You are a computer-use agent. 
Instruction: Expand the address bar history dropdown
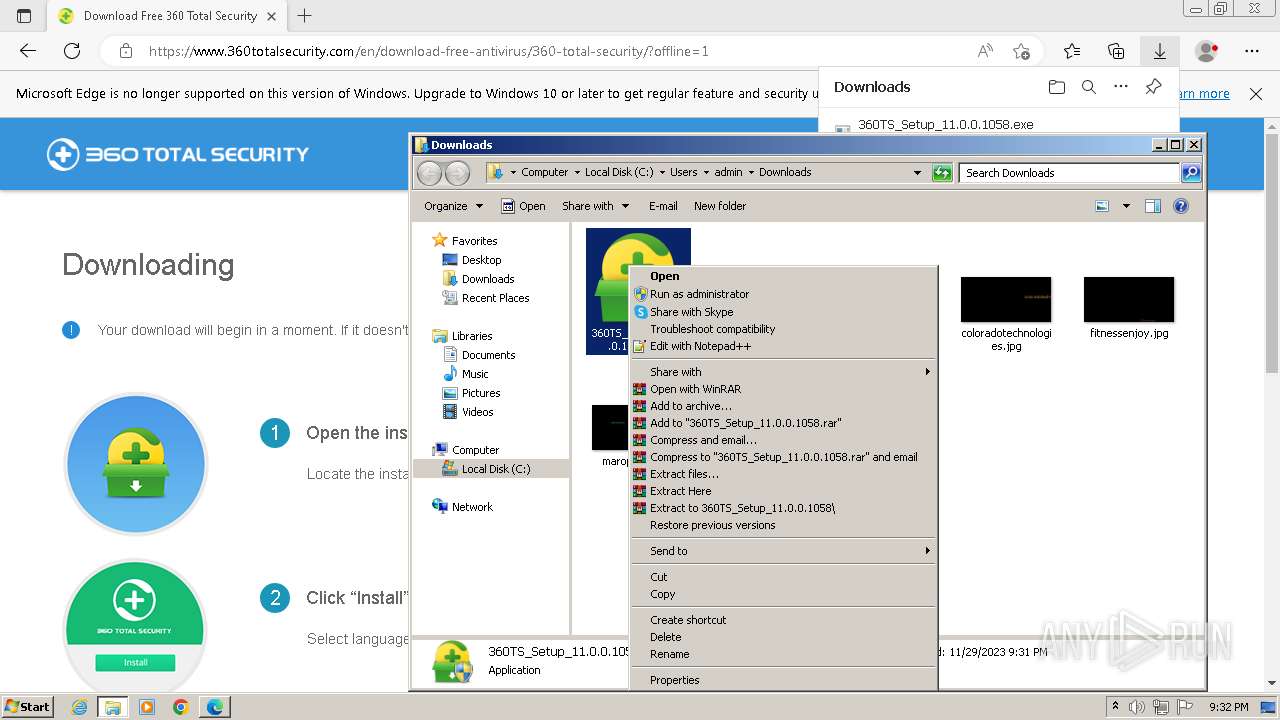tap(917, 173)
